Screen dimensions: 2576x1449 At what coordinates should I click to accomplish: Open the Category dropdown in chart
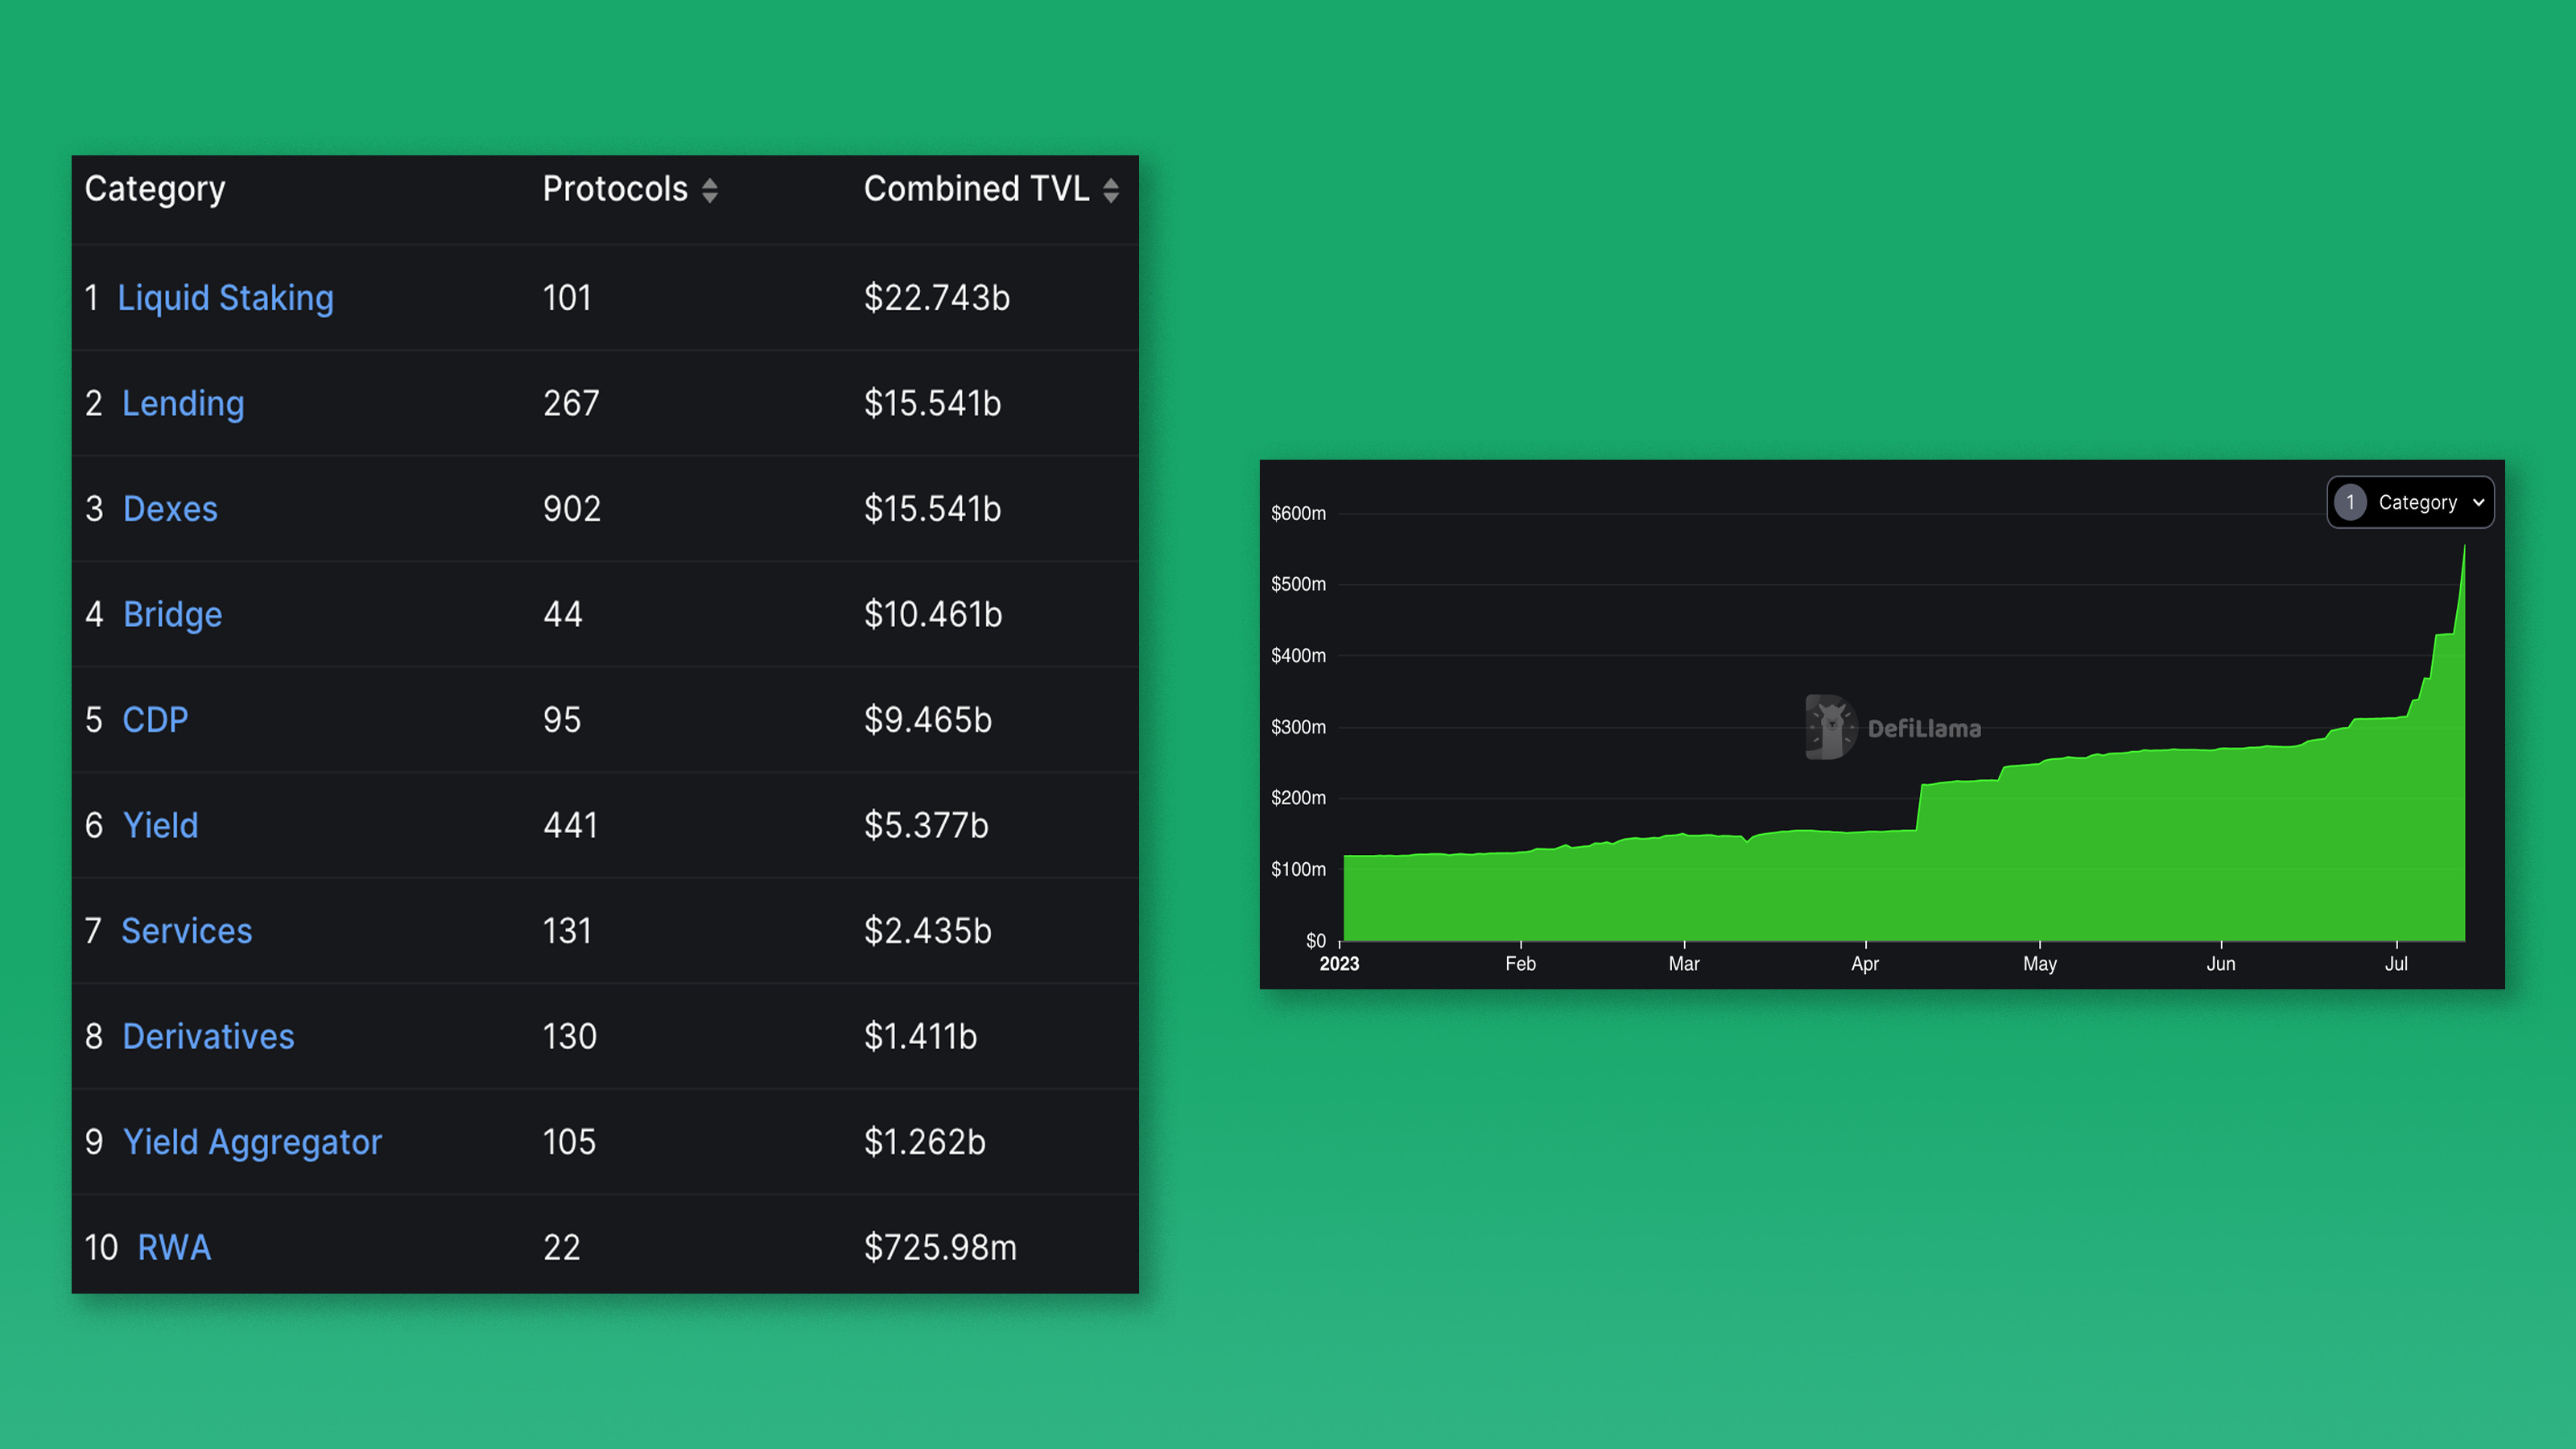[x=2416, y=502]
